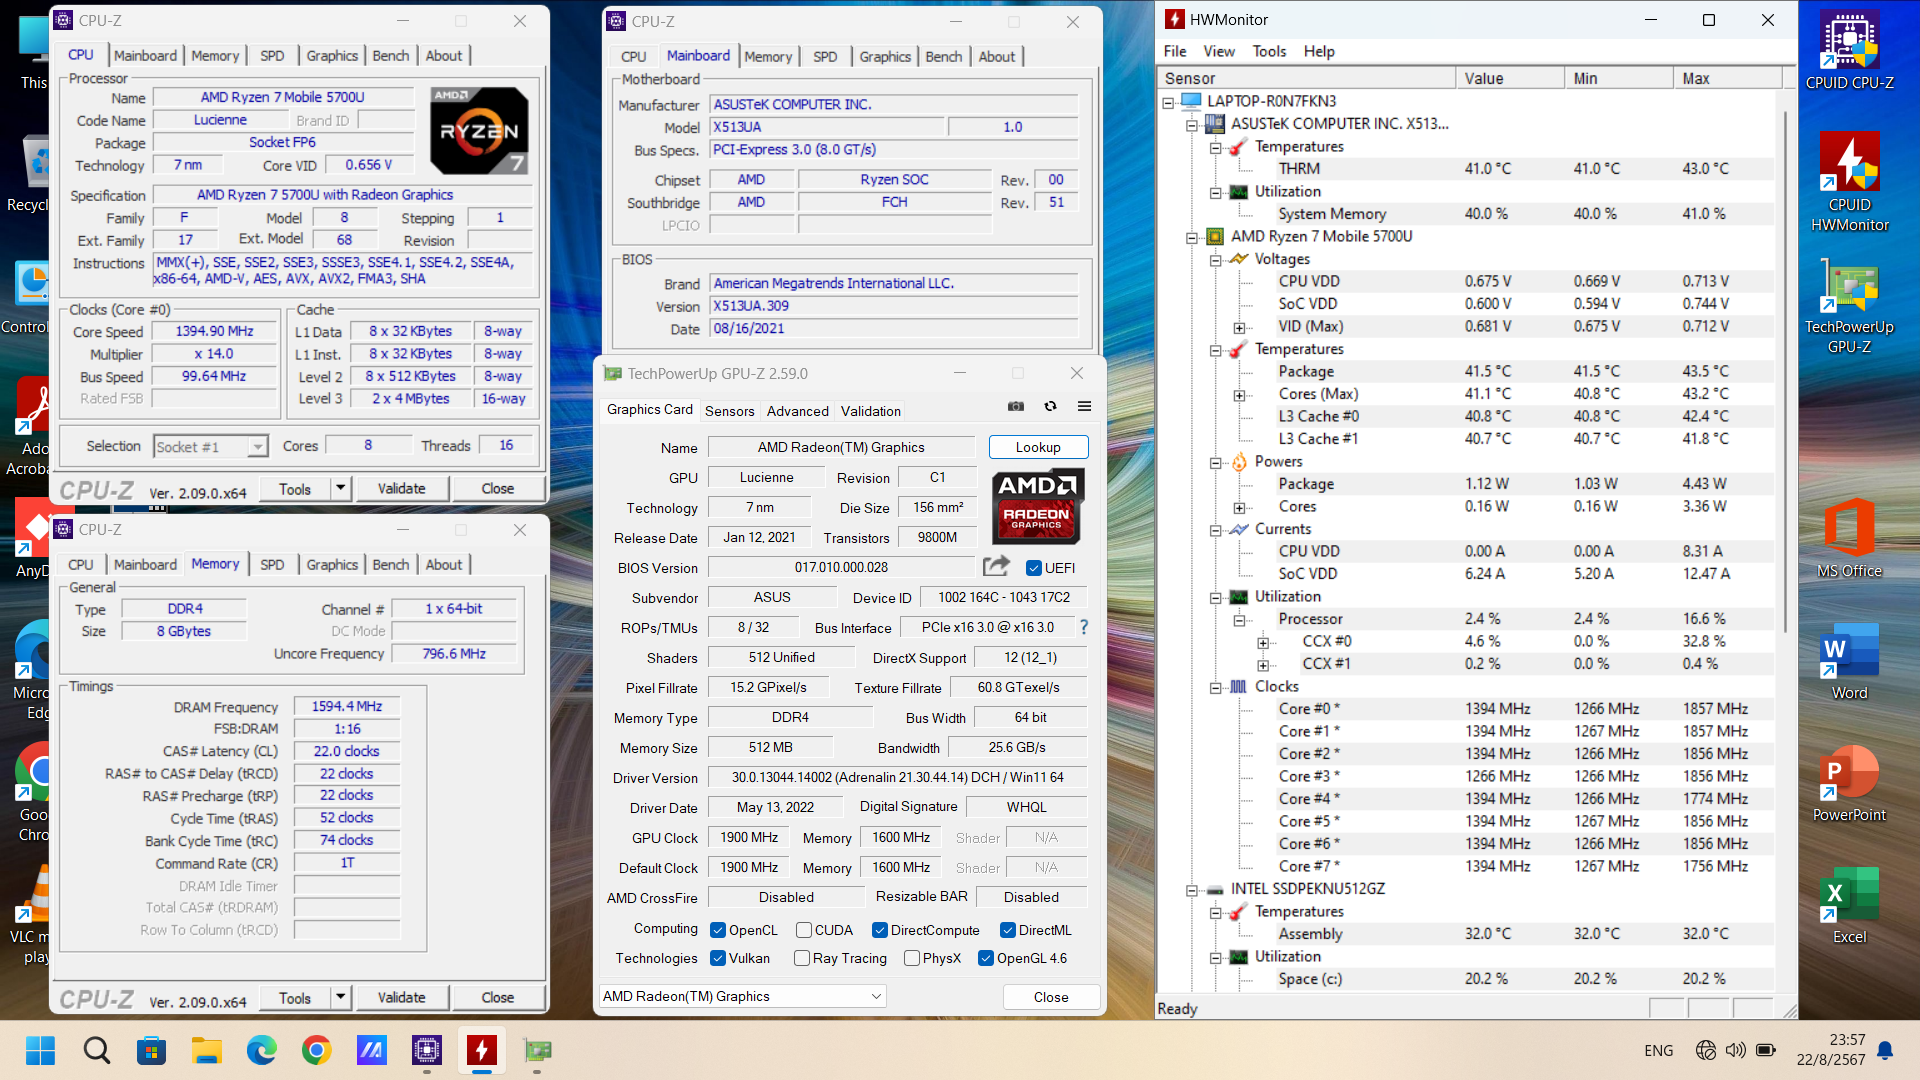
Task: Collapse the LAPTOP-R0N7FKN3 tree node
Action: pyautogui.click(x=1167, y=101)
